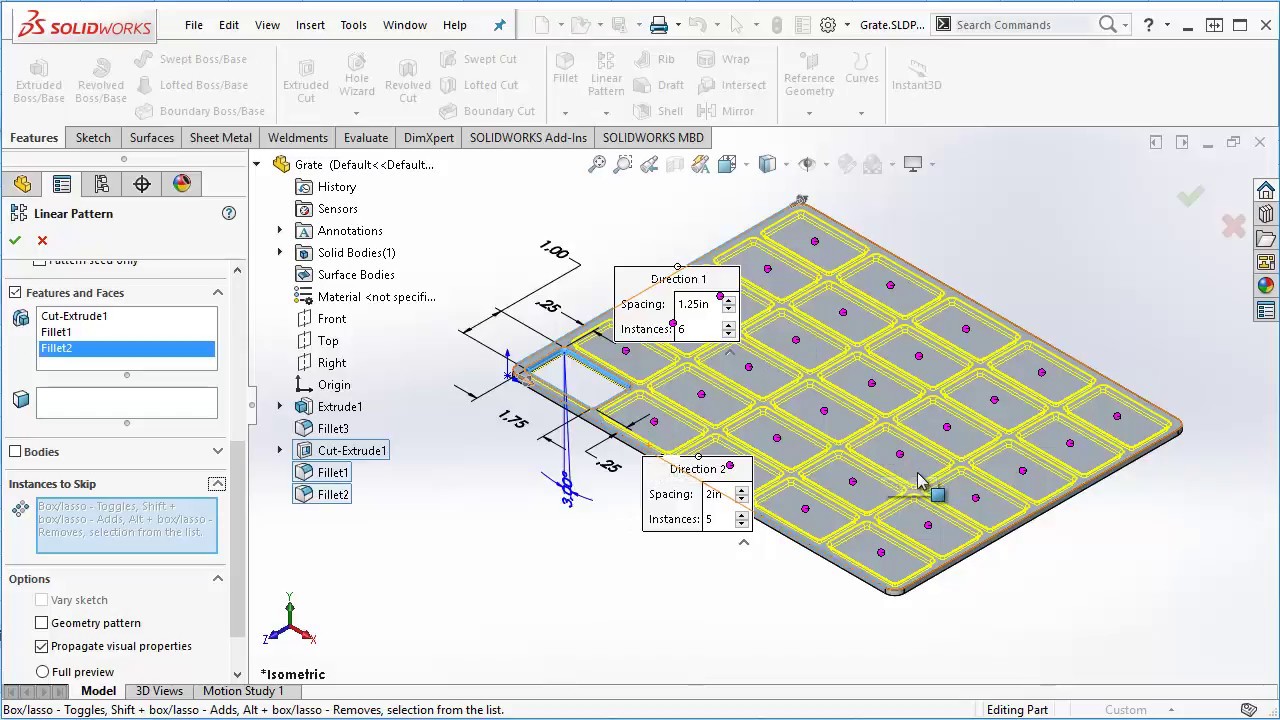1280x720 pixels.
Task: Uncheck Propagate visual properties
Action: coord(42,646)
